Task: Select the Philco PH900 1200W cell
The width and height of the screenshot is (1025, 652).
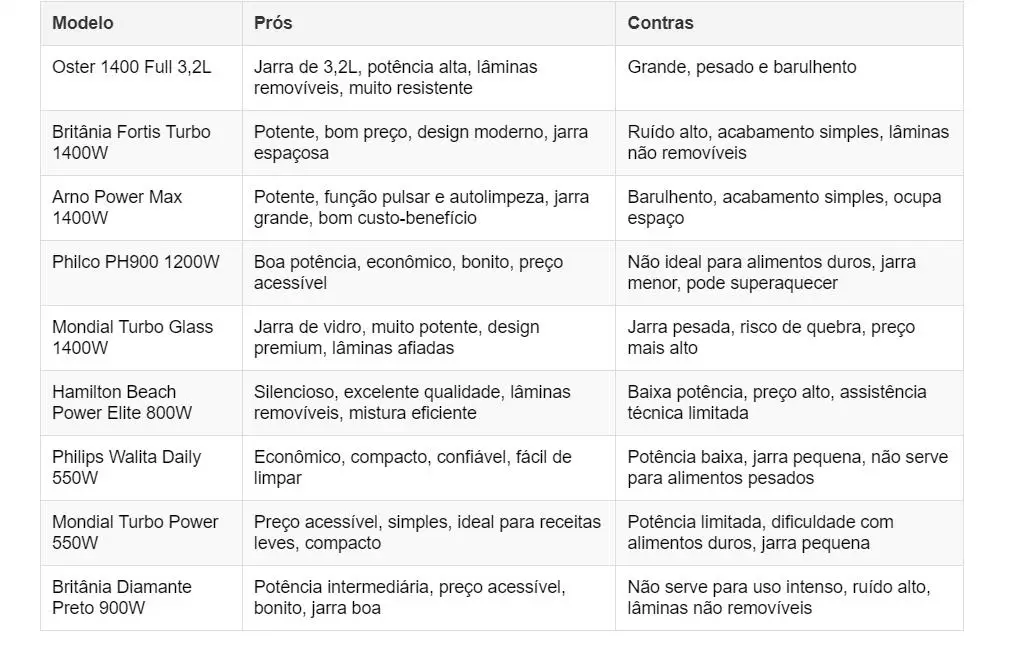Action: point(136,263)
